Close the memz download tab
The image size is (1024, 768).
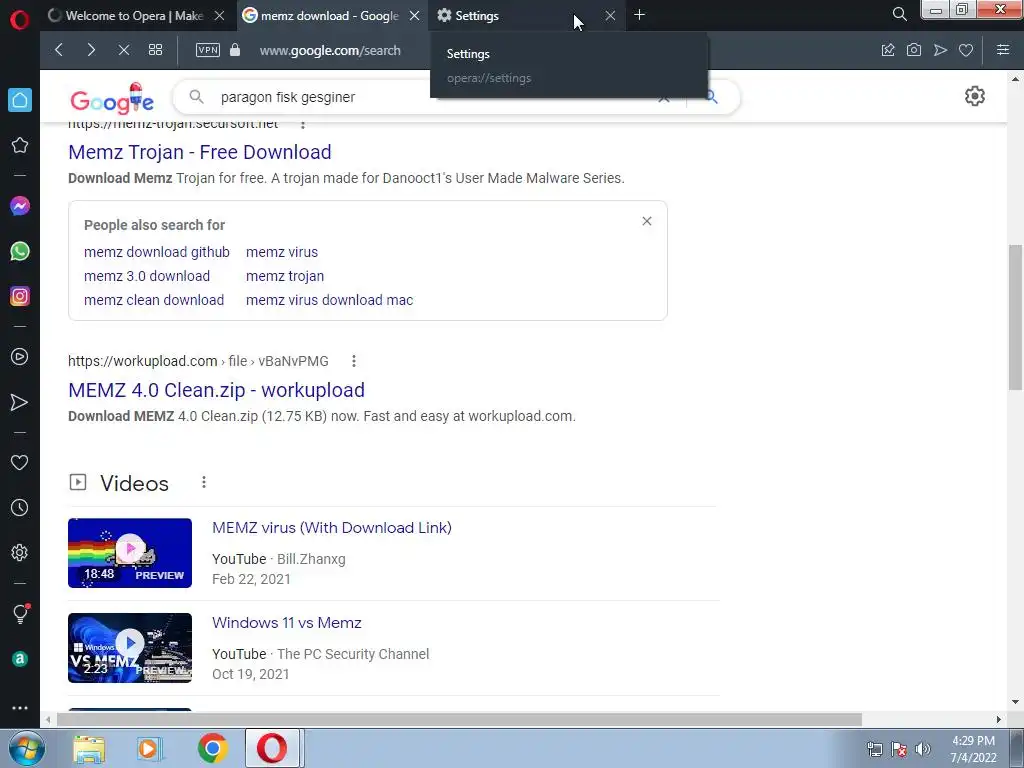pyautogui.click(x=414, y=15)
